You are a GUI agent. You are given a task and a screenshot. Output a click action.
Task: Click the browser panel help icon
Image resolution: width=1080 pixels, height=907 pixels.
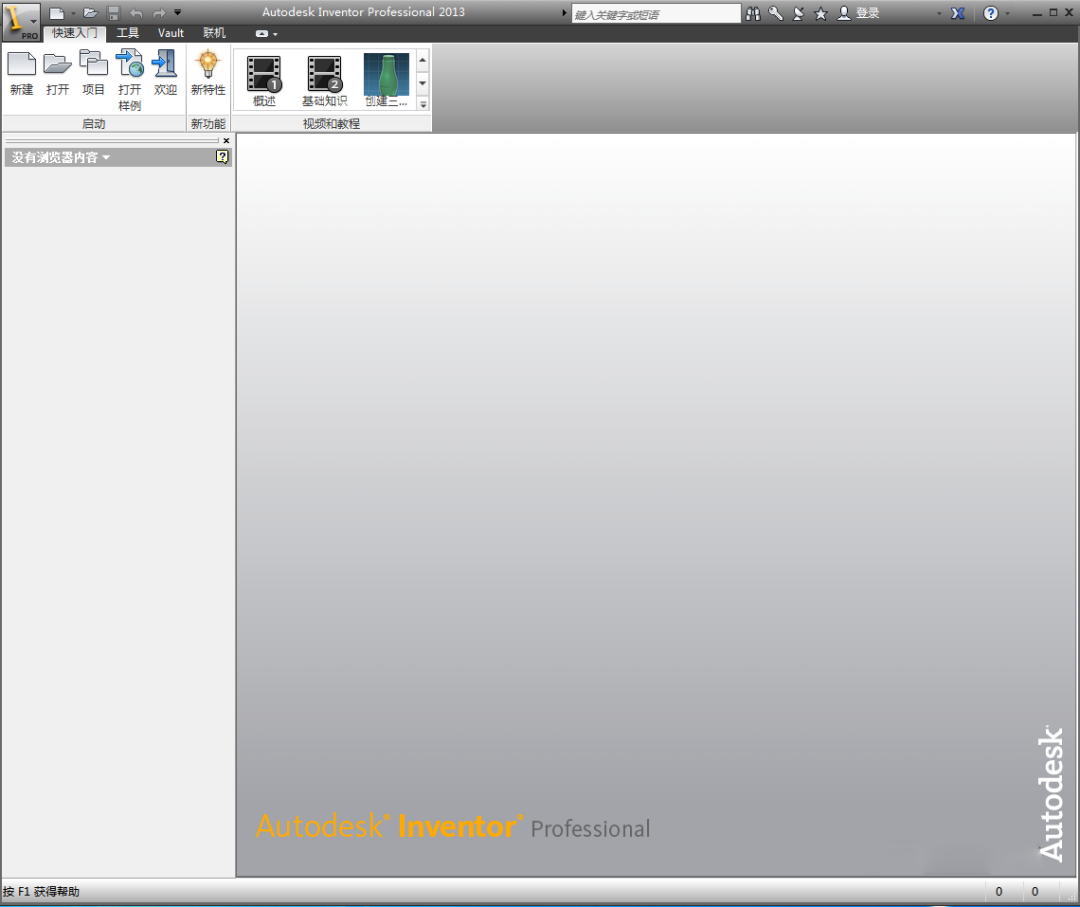tap(222, 157)
